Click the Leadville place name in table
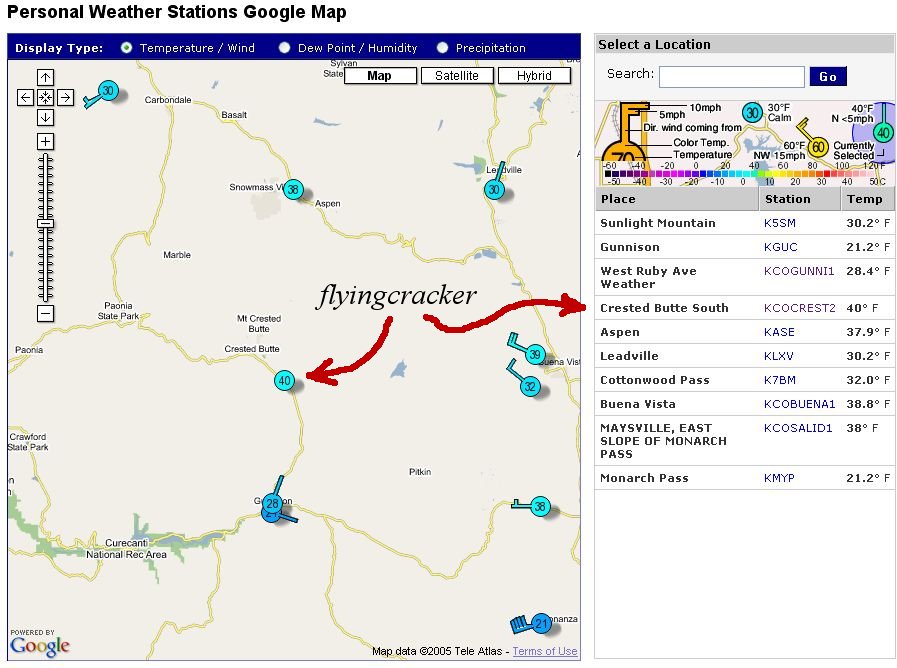 pyautogui.click(x=629, y=356)
